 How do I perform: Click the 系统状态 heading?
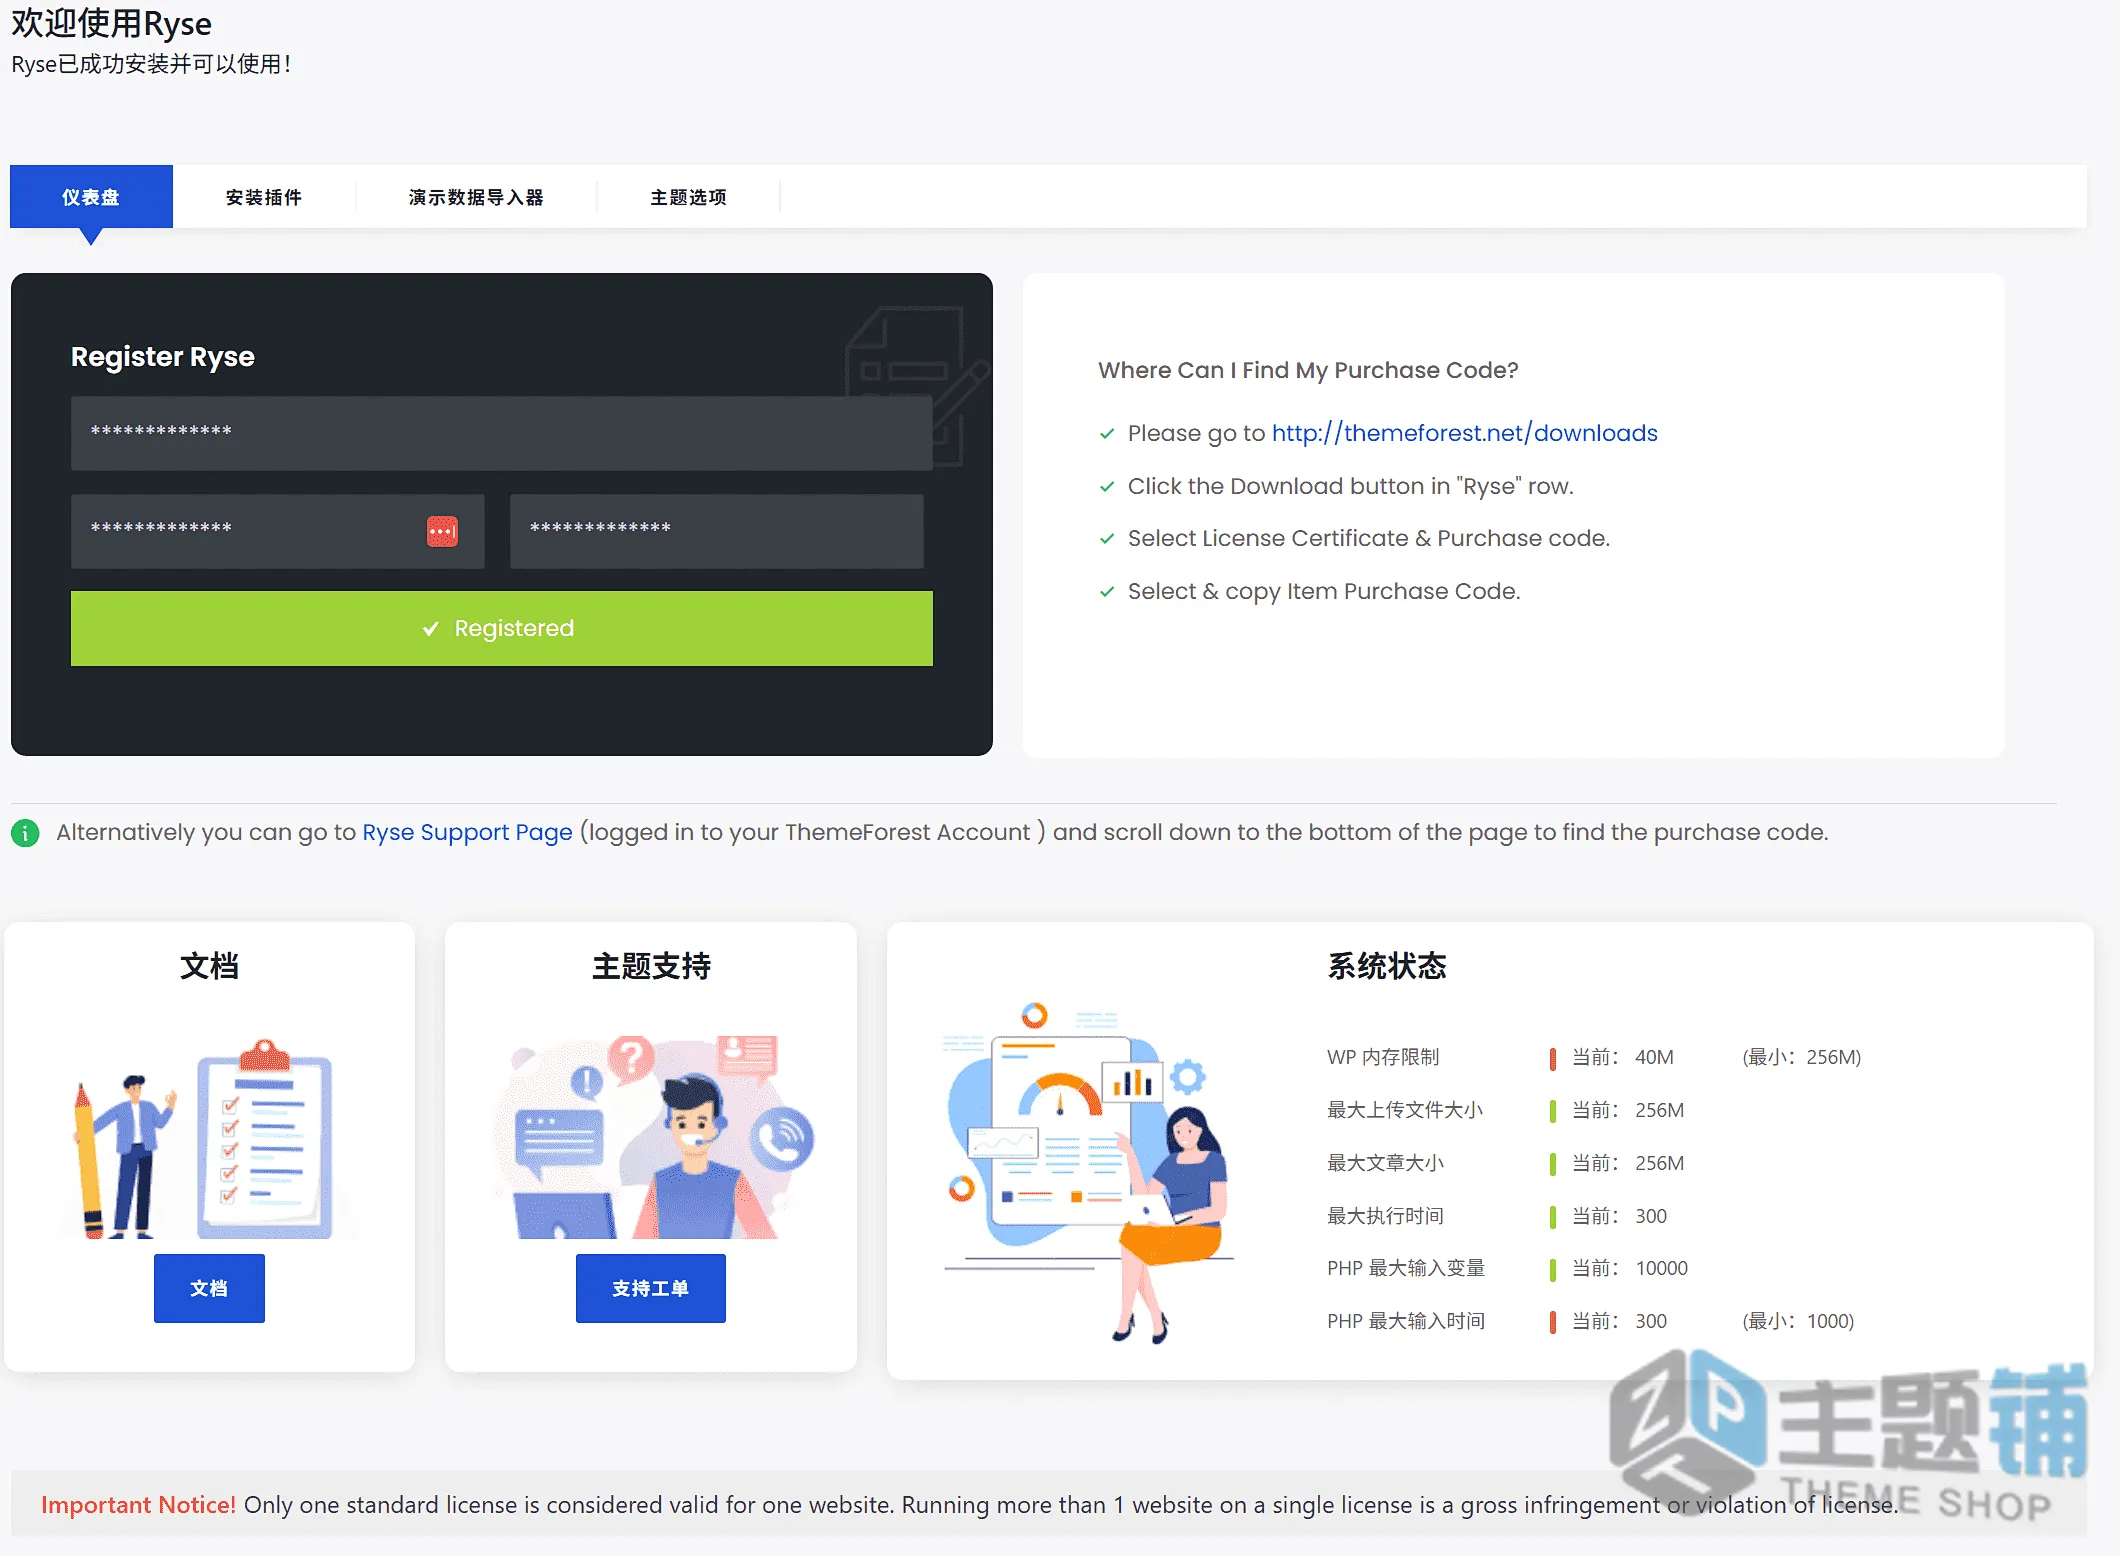pos(1387,966)
